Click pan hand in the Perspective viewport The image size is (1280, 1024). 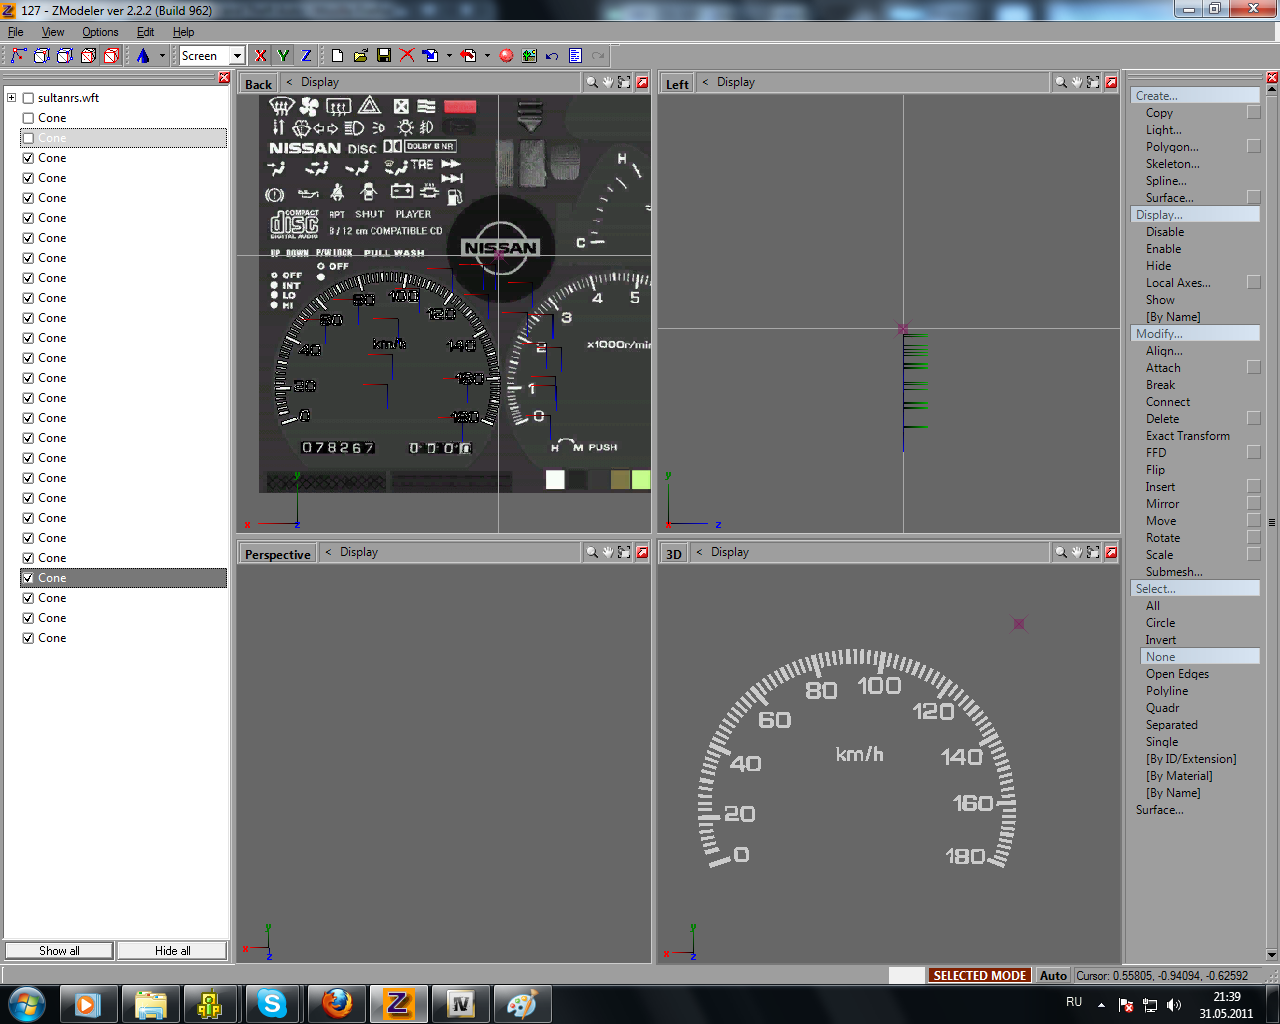tap(608, 552)
